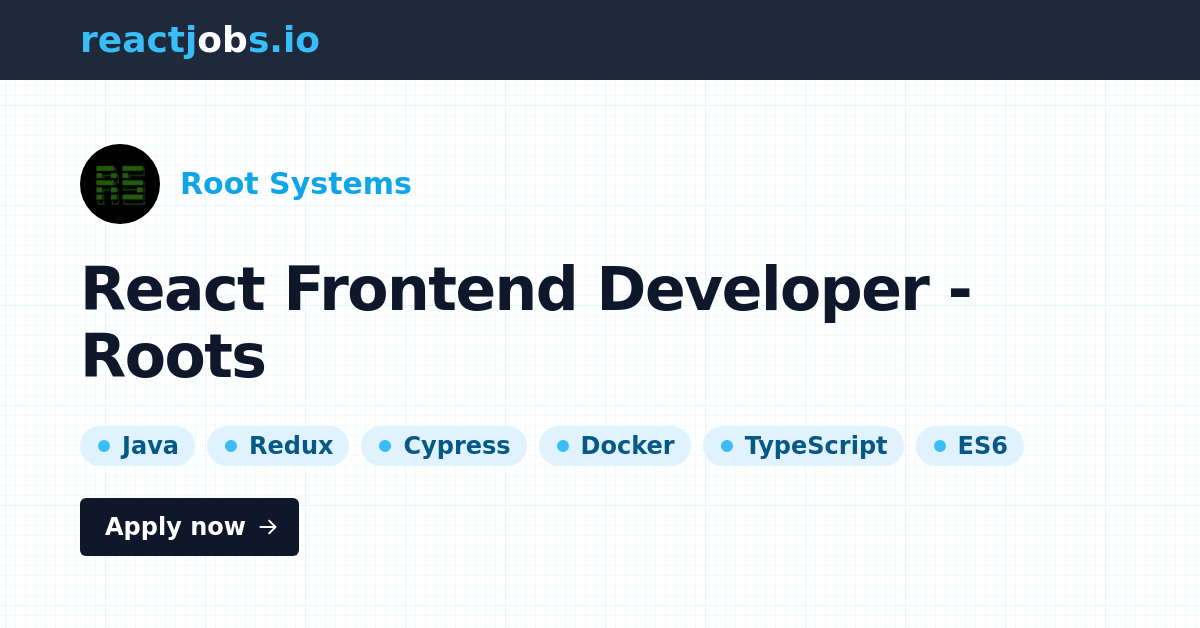1200x628 pixels.
Task: Click the Root Systems company logo icon
Action: tap(120, 184)
